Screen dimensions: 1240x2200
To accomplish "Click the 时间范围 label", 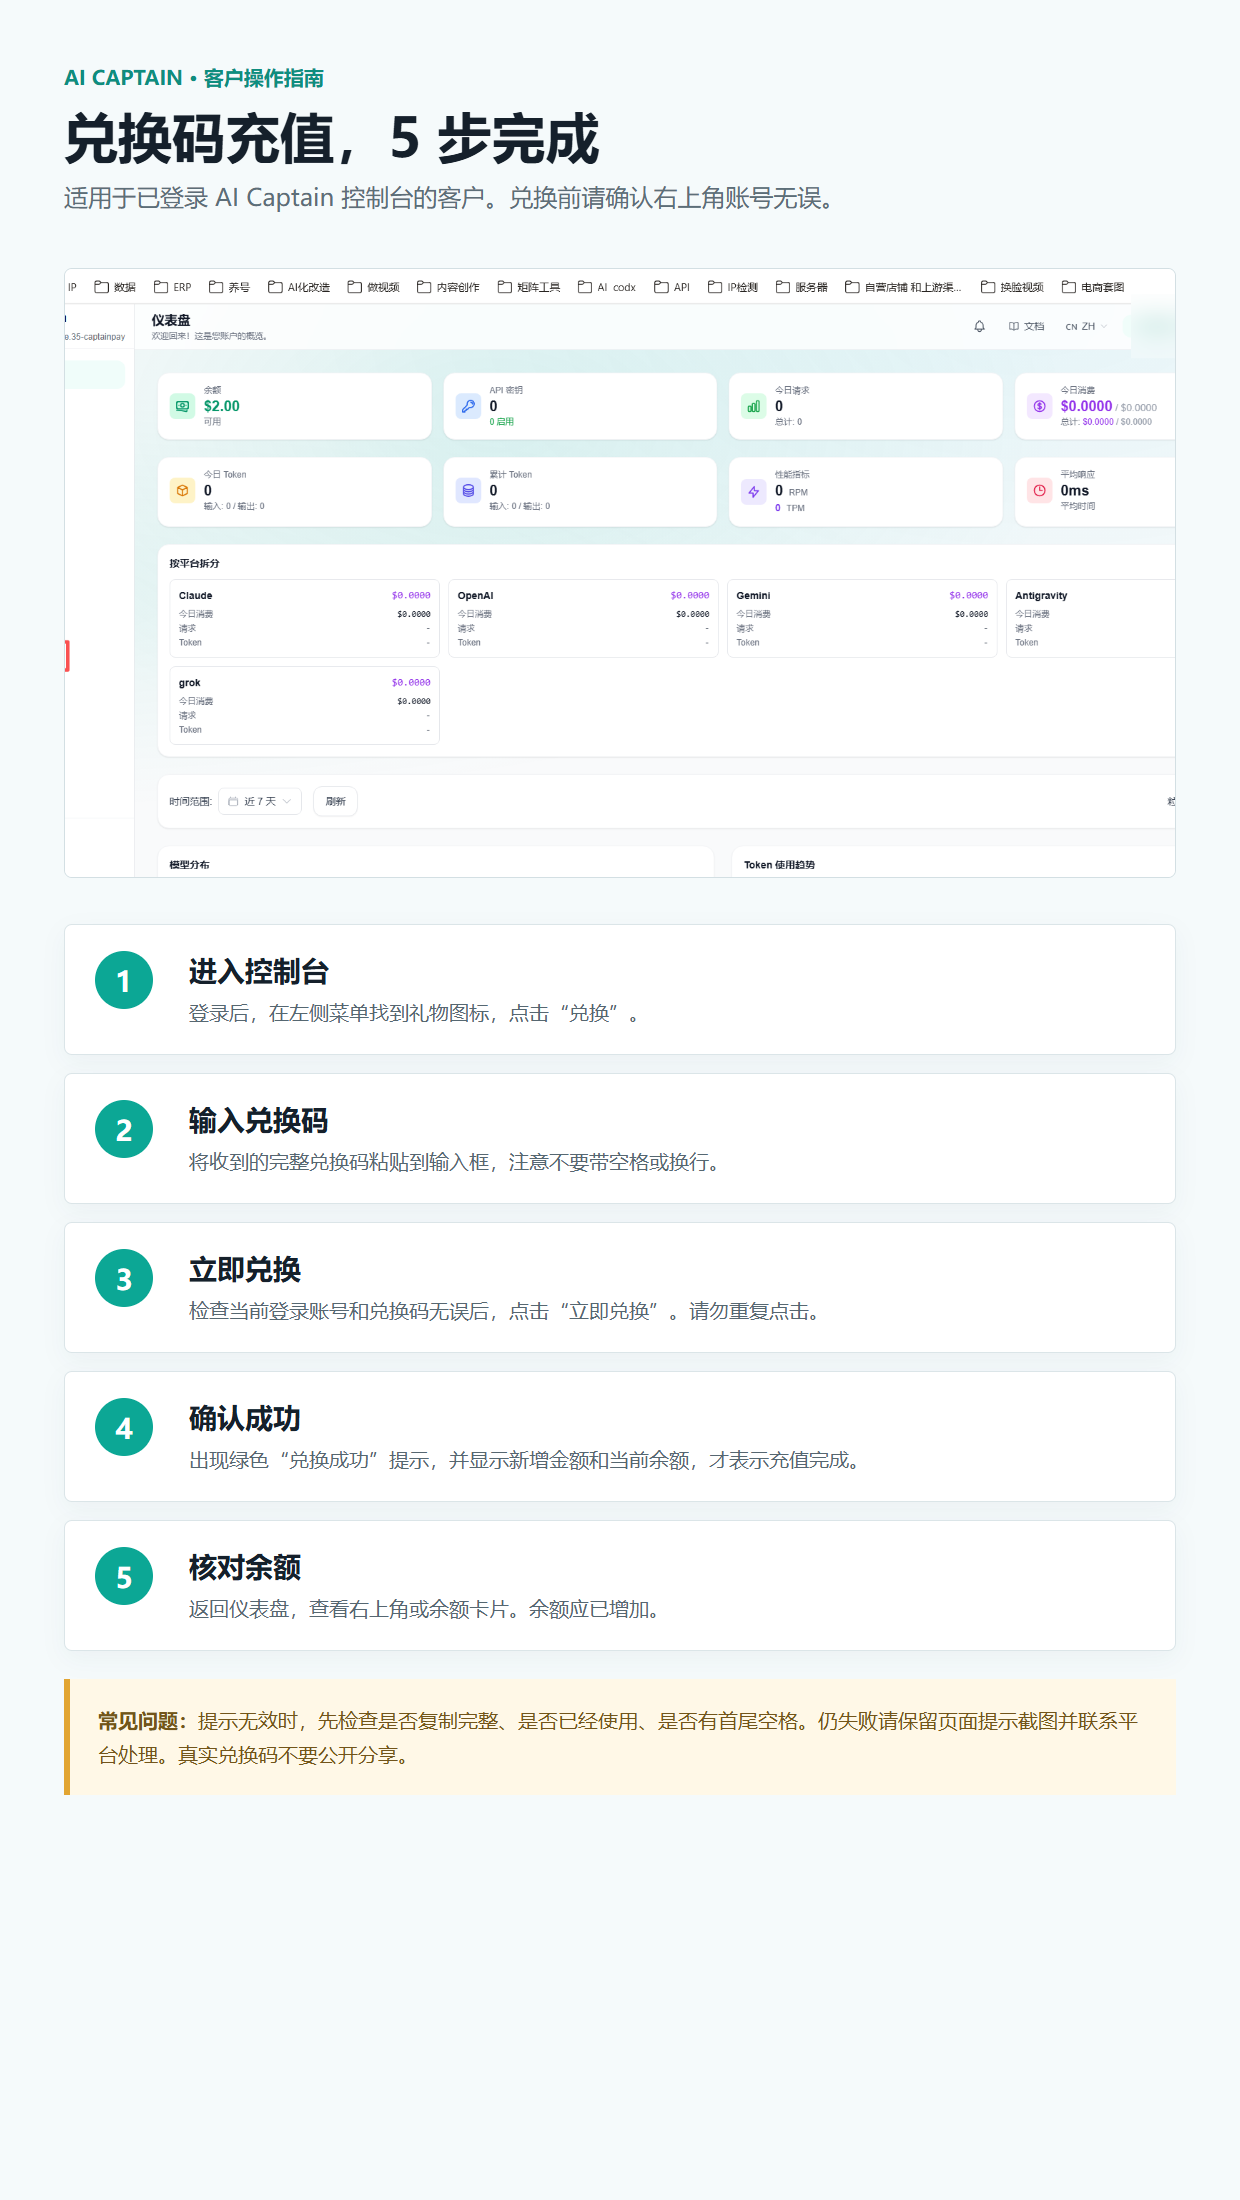I will 190,801.
